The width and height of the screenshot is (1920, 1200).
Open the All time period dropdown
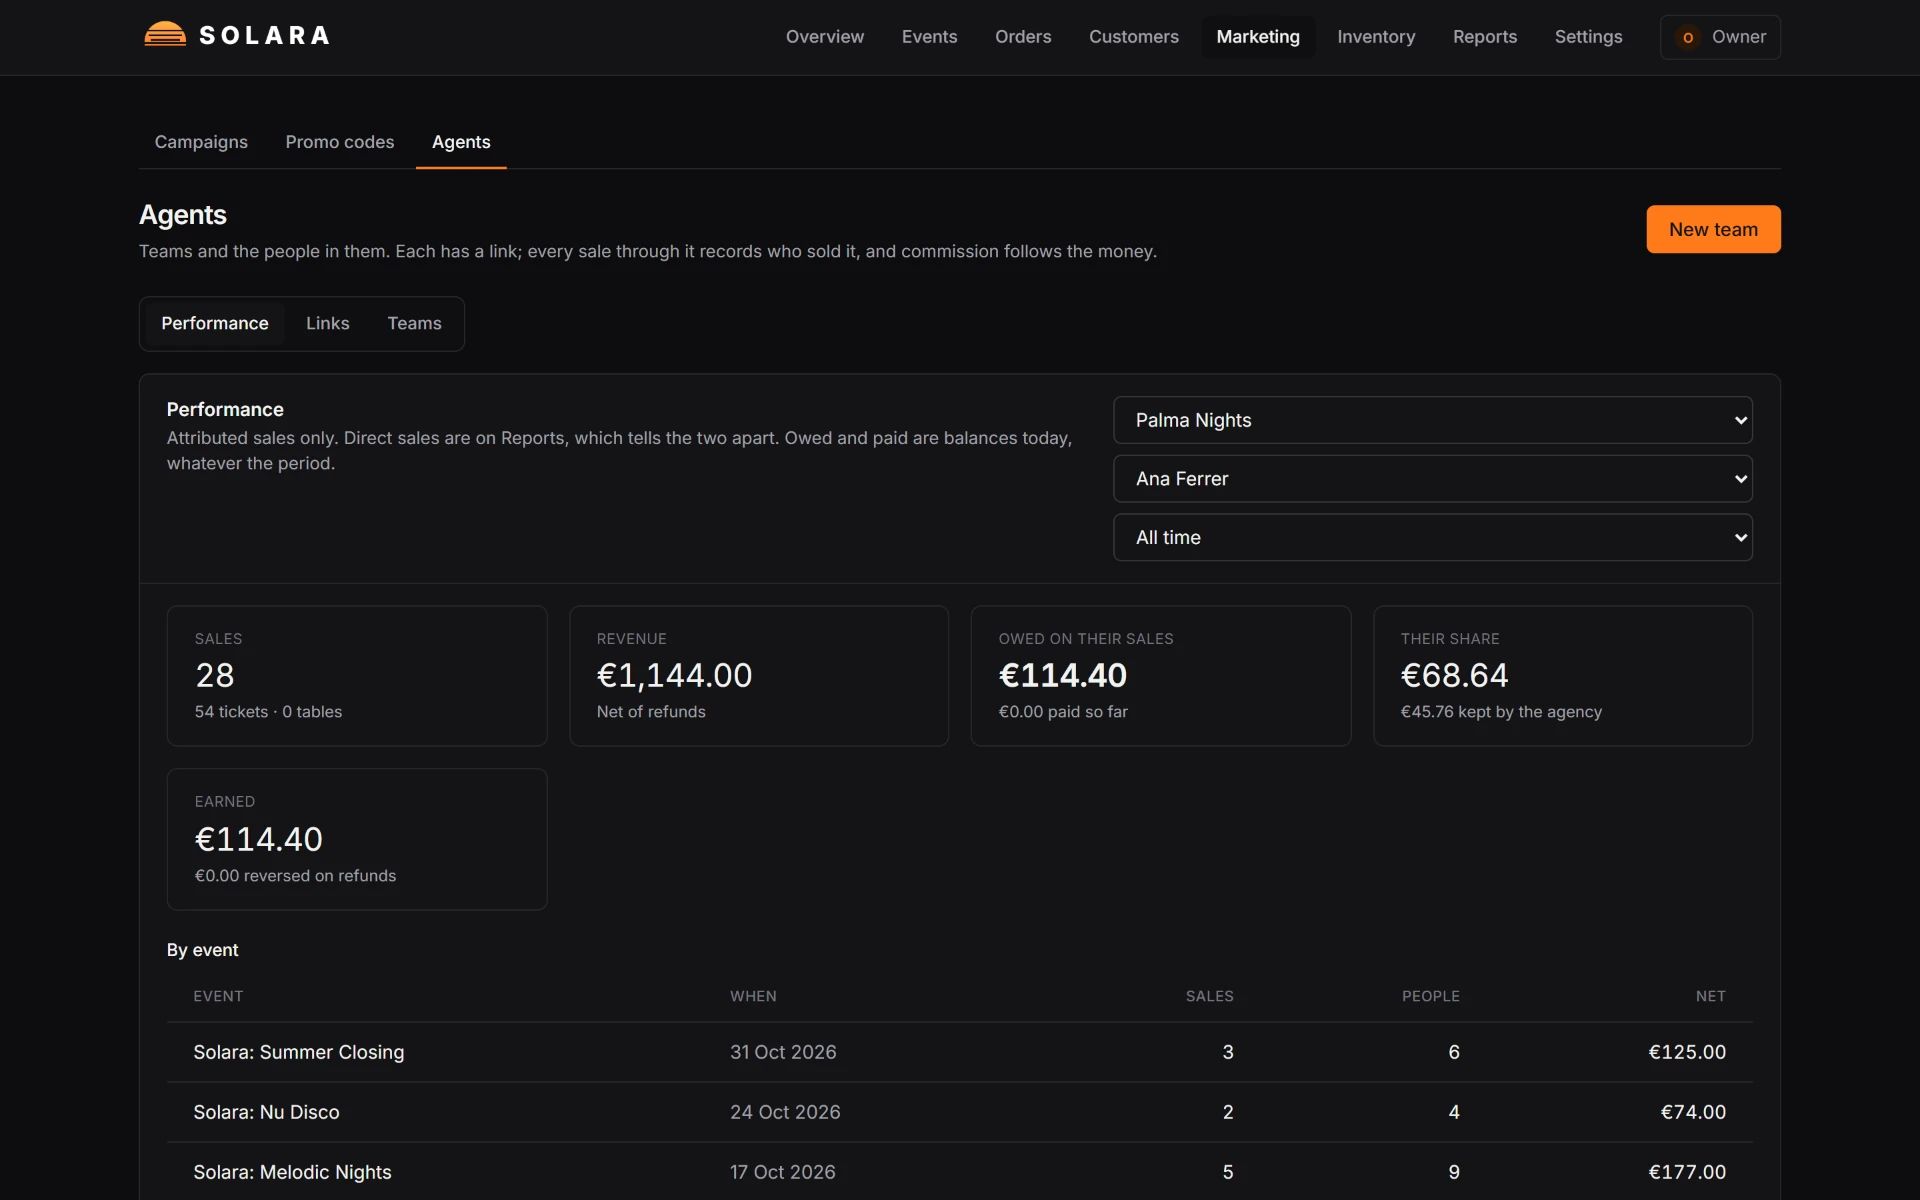coord(1432,538)
